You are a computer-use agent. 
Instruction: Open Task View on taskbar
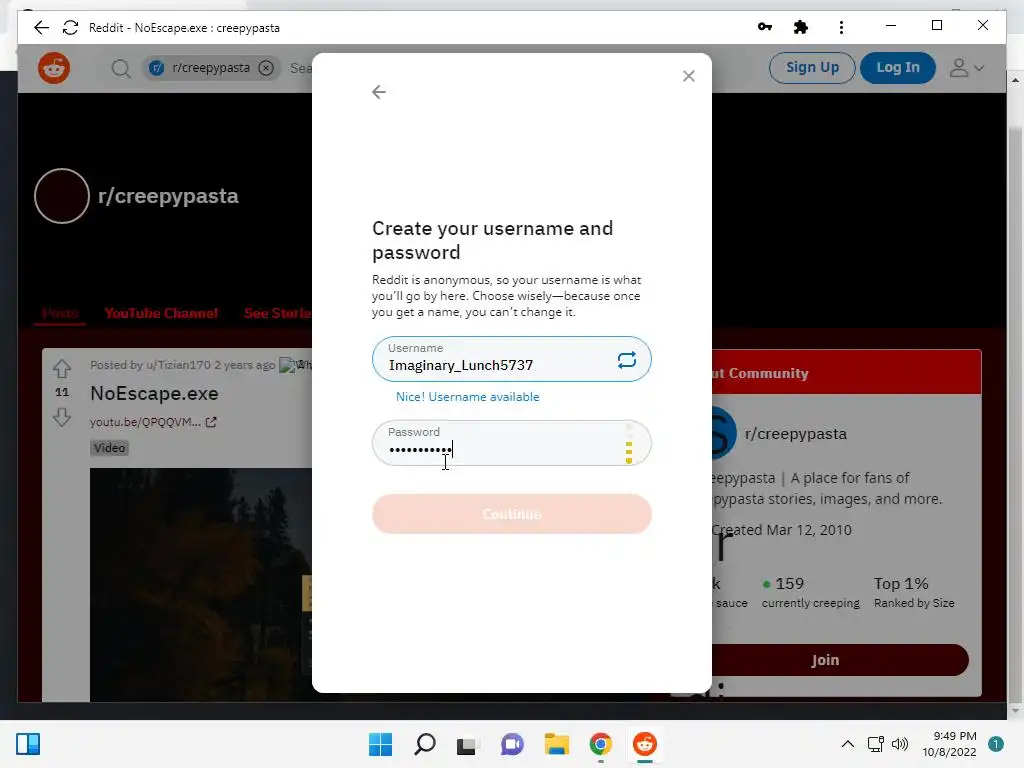pyautogui.click(x=468, y=744)
